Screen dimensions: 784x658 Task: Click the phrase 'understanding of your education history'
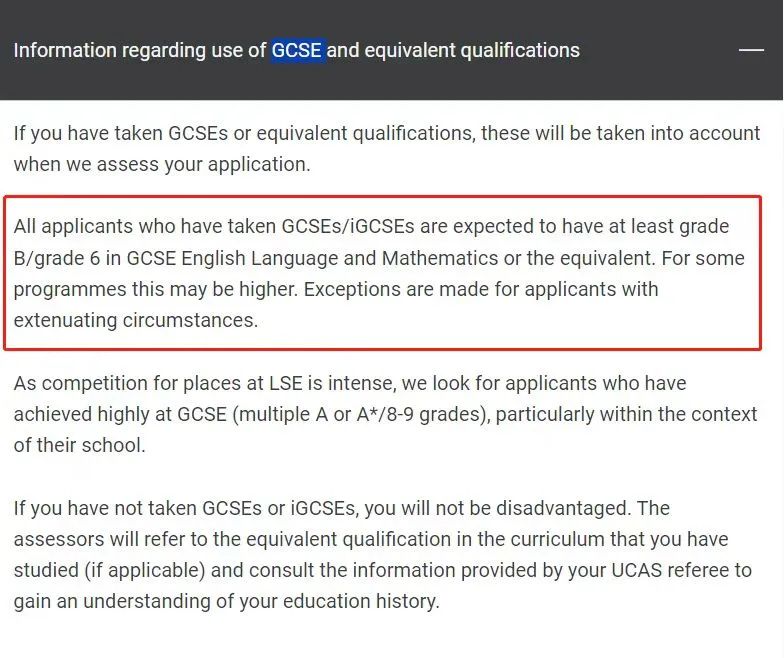tap(261, 602)
